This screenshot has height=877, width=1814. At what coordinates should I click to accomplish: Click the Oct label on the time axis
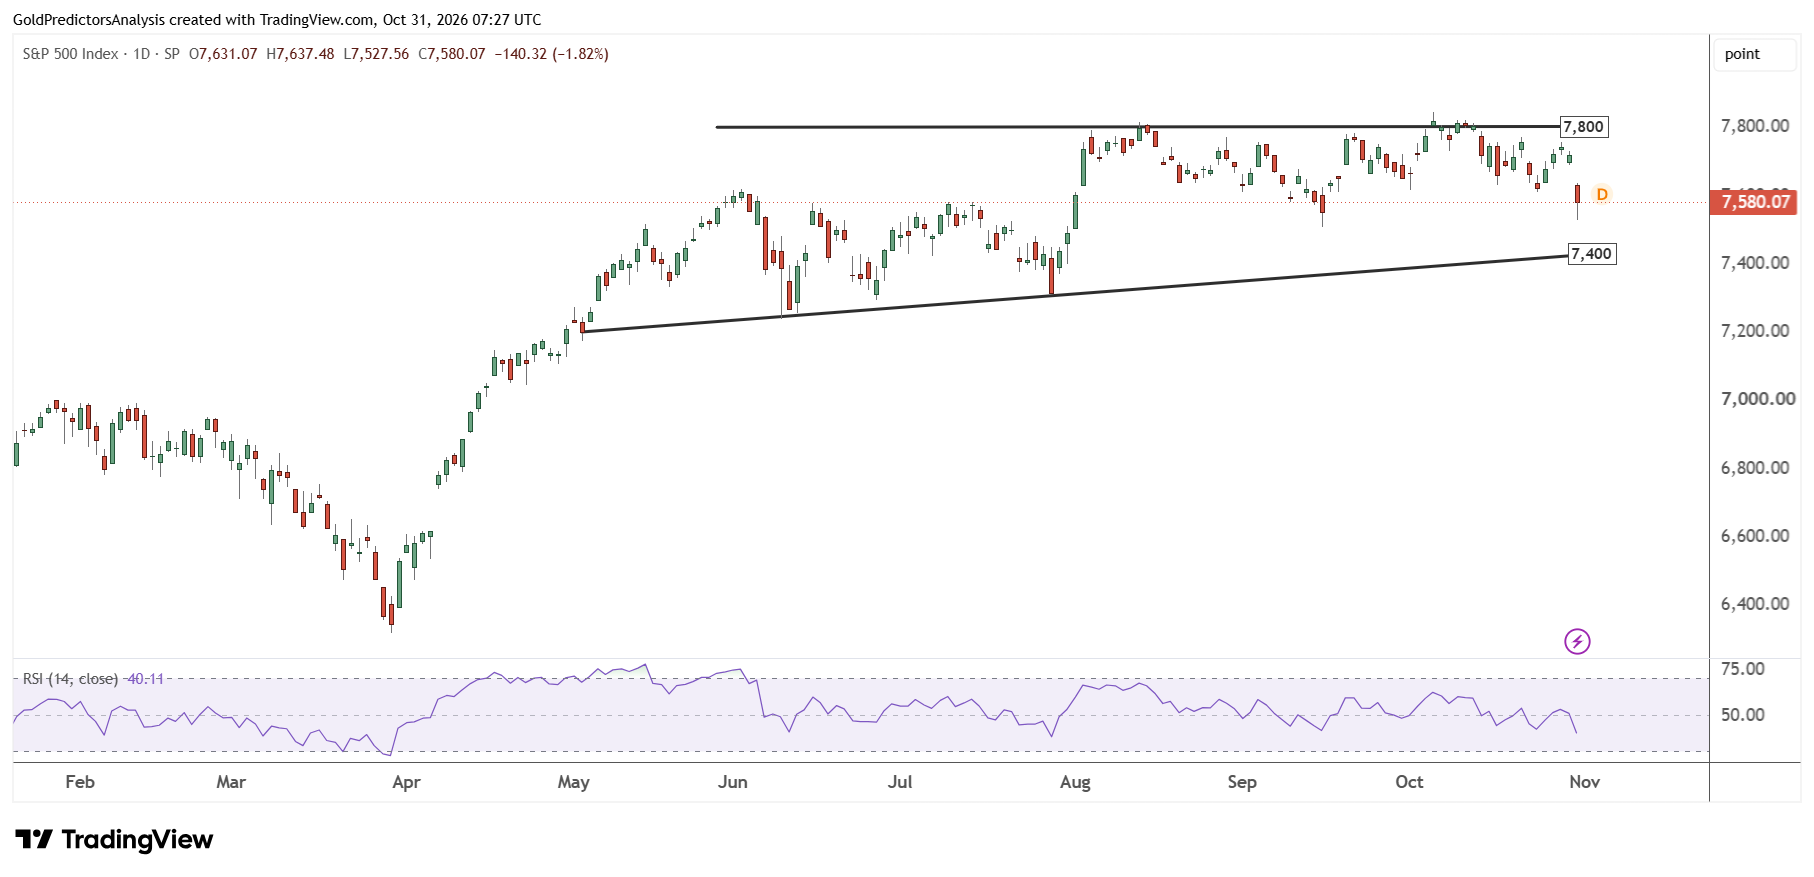(1409, 782)
